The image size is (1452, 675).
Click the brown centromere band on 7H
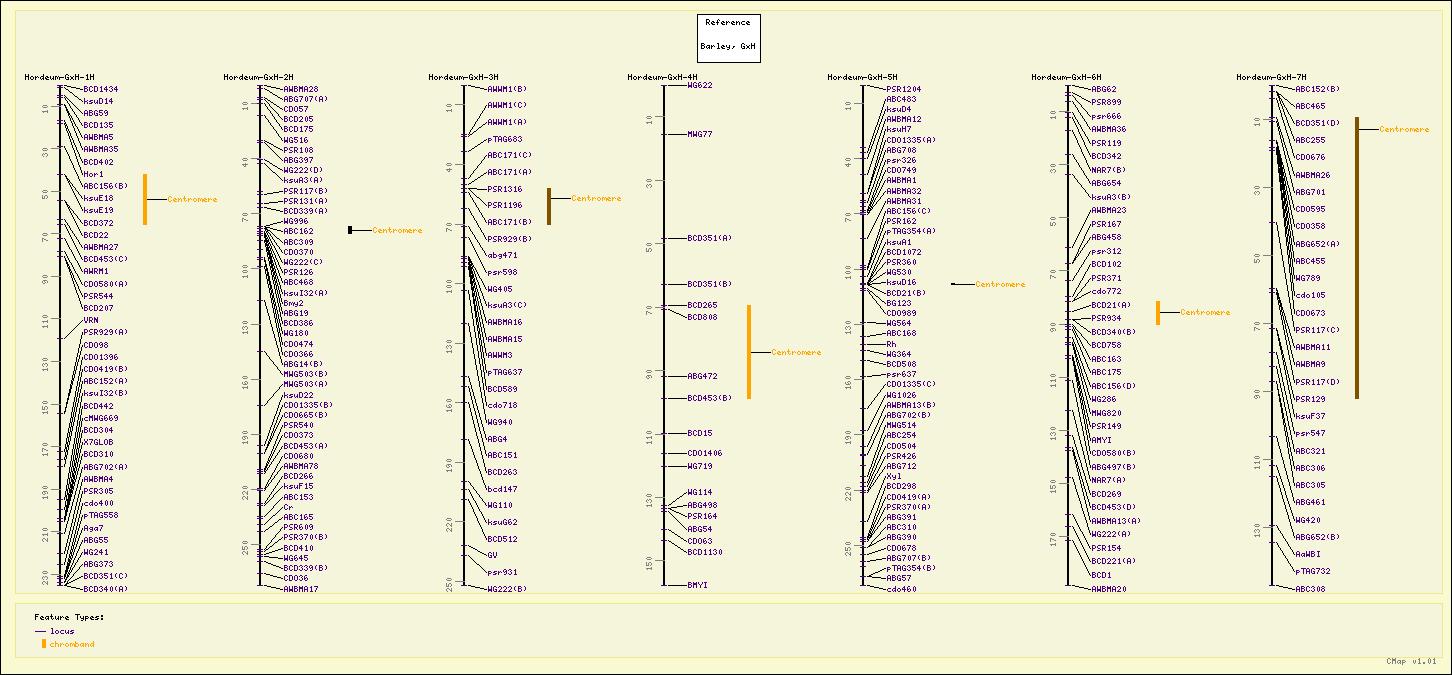[x=1357, y=257]
